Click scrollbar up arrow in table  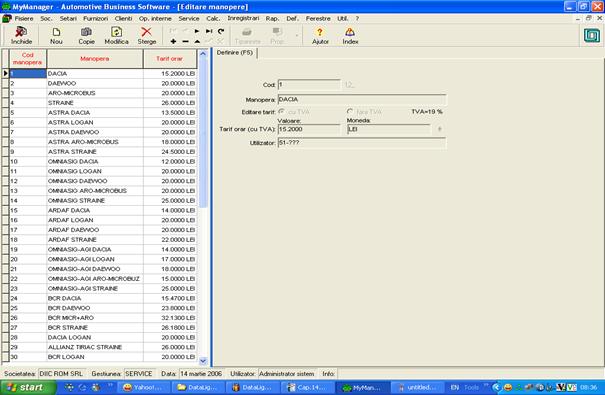coord(203,54)
